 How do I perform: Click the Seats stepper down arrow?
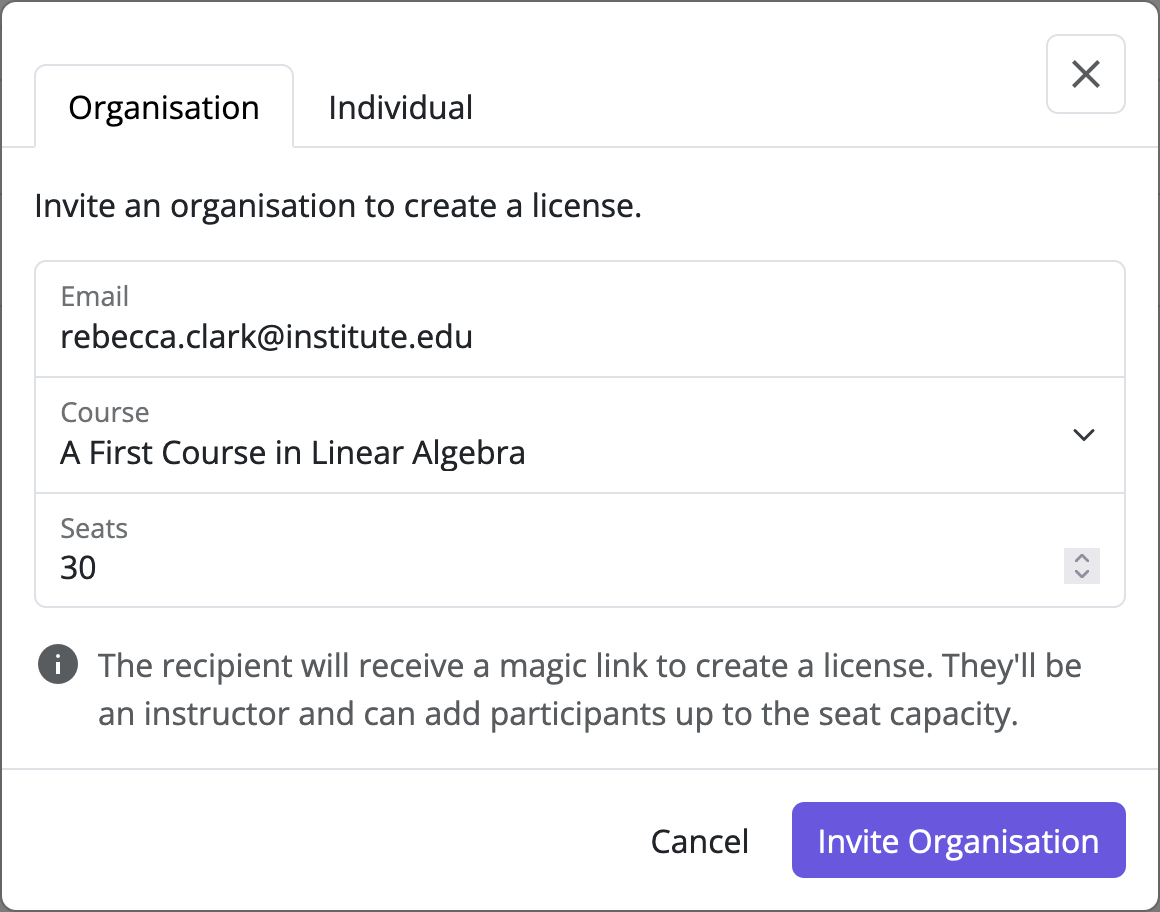[1081, 573]
